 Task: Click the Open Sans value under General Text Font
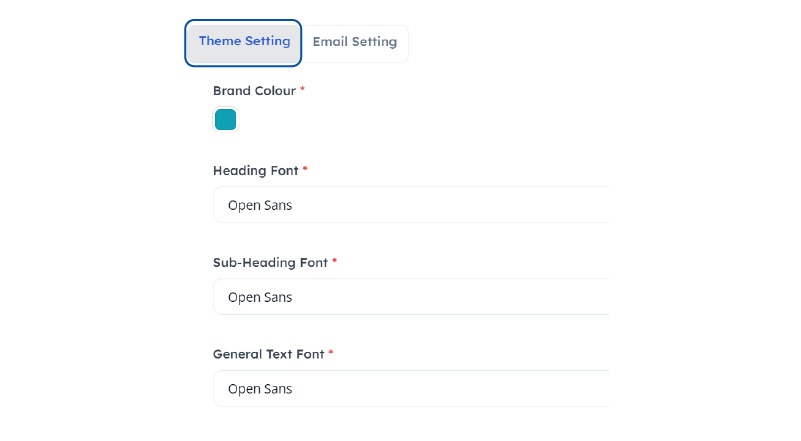[260, 389]
